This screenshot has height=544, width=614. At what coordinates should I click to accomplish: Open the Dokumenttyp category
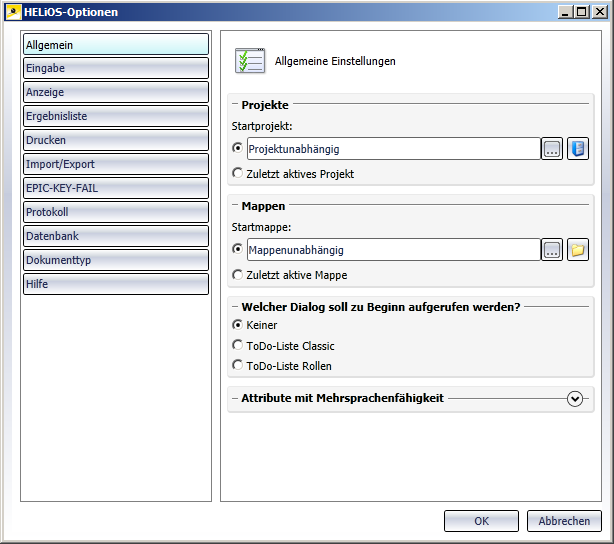click(x=116, y=260)
